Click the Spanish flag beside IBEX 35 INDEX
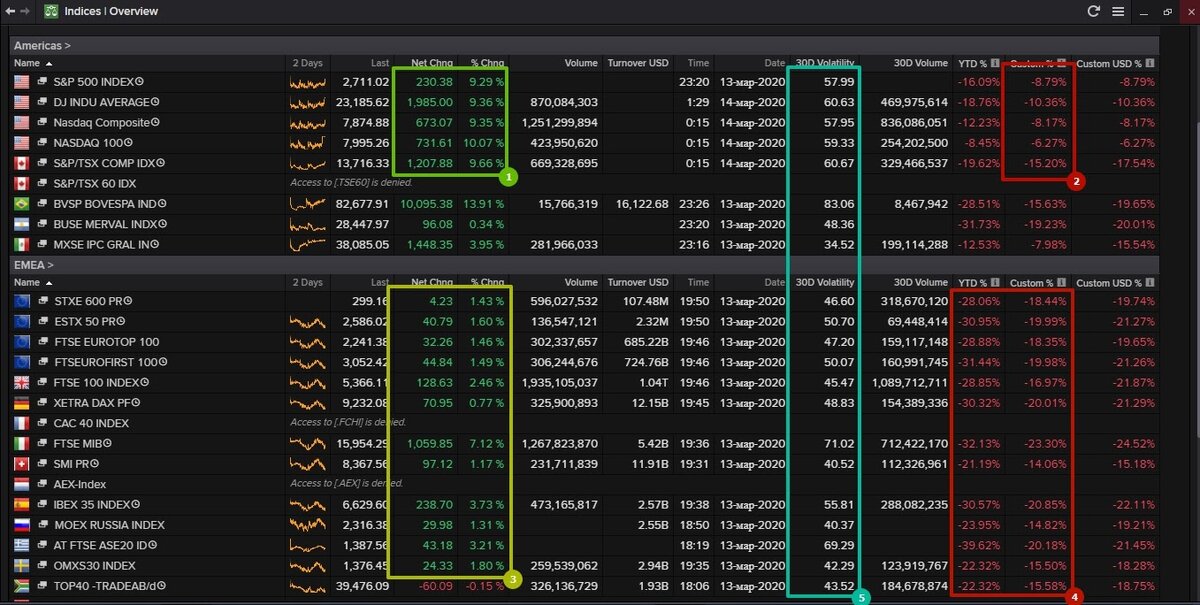Image resolution: width=1200 pixels, height=605 pixels. coord(21,504)
